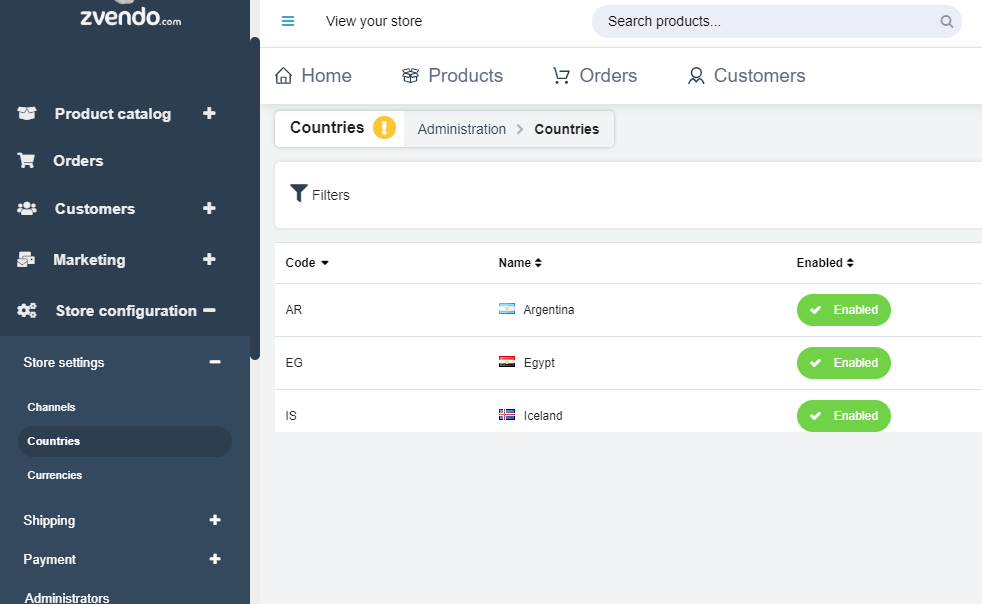The width and height of the screenshot is (982, 604).
Task: Click the search magnifier icon
Action: pos(946,22)
